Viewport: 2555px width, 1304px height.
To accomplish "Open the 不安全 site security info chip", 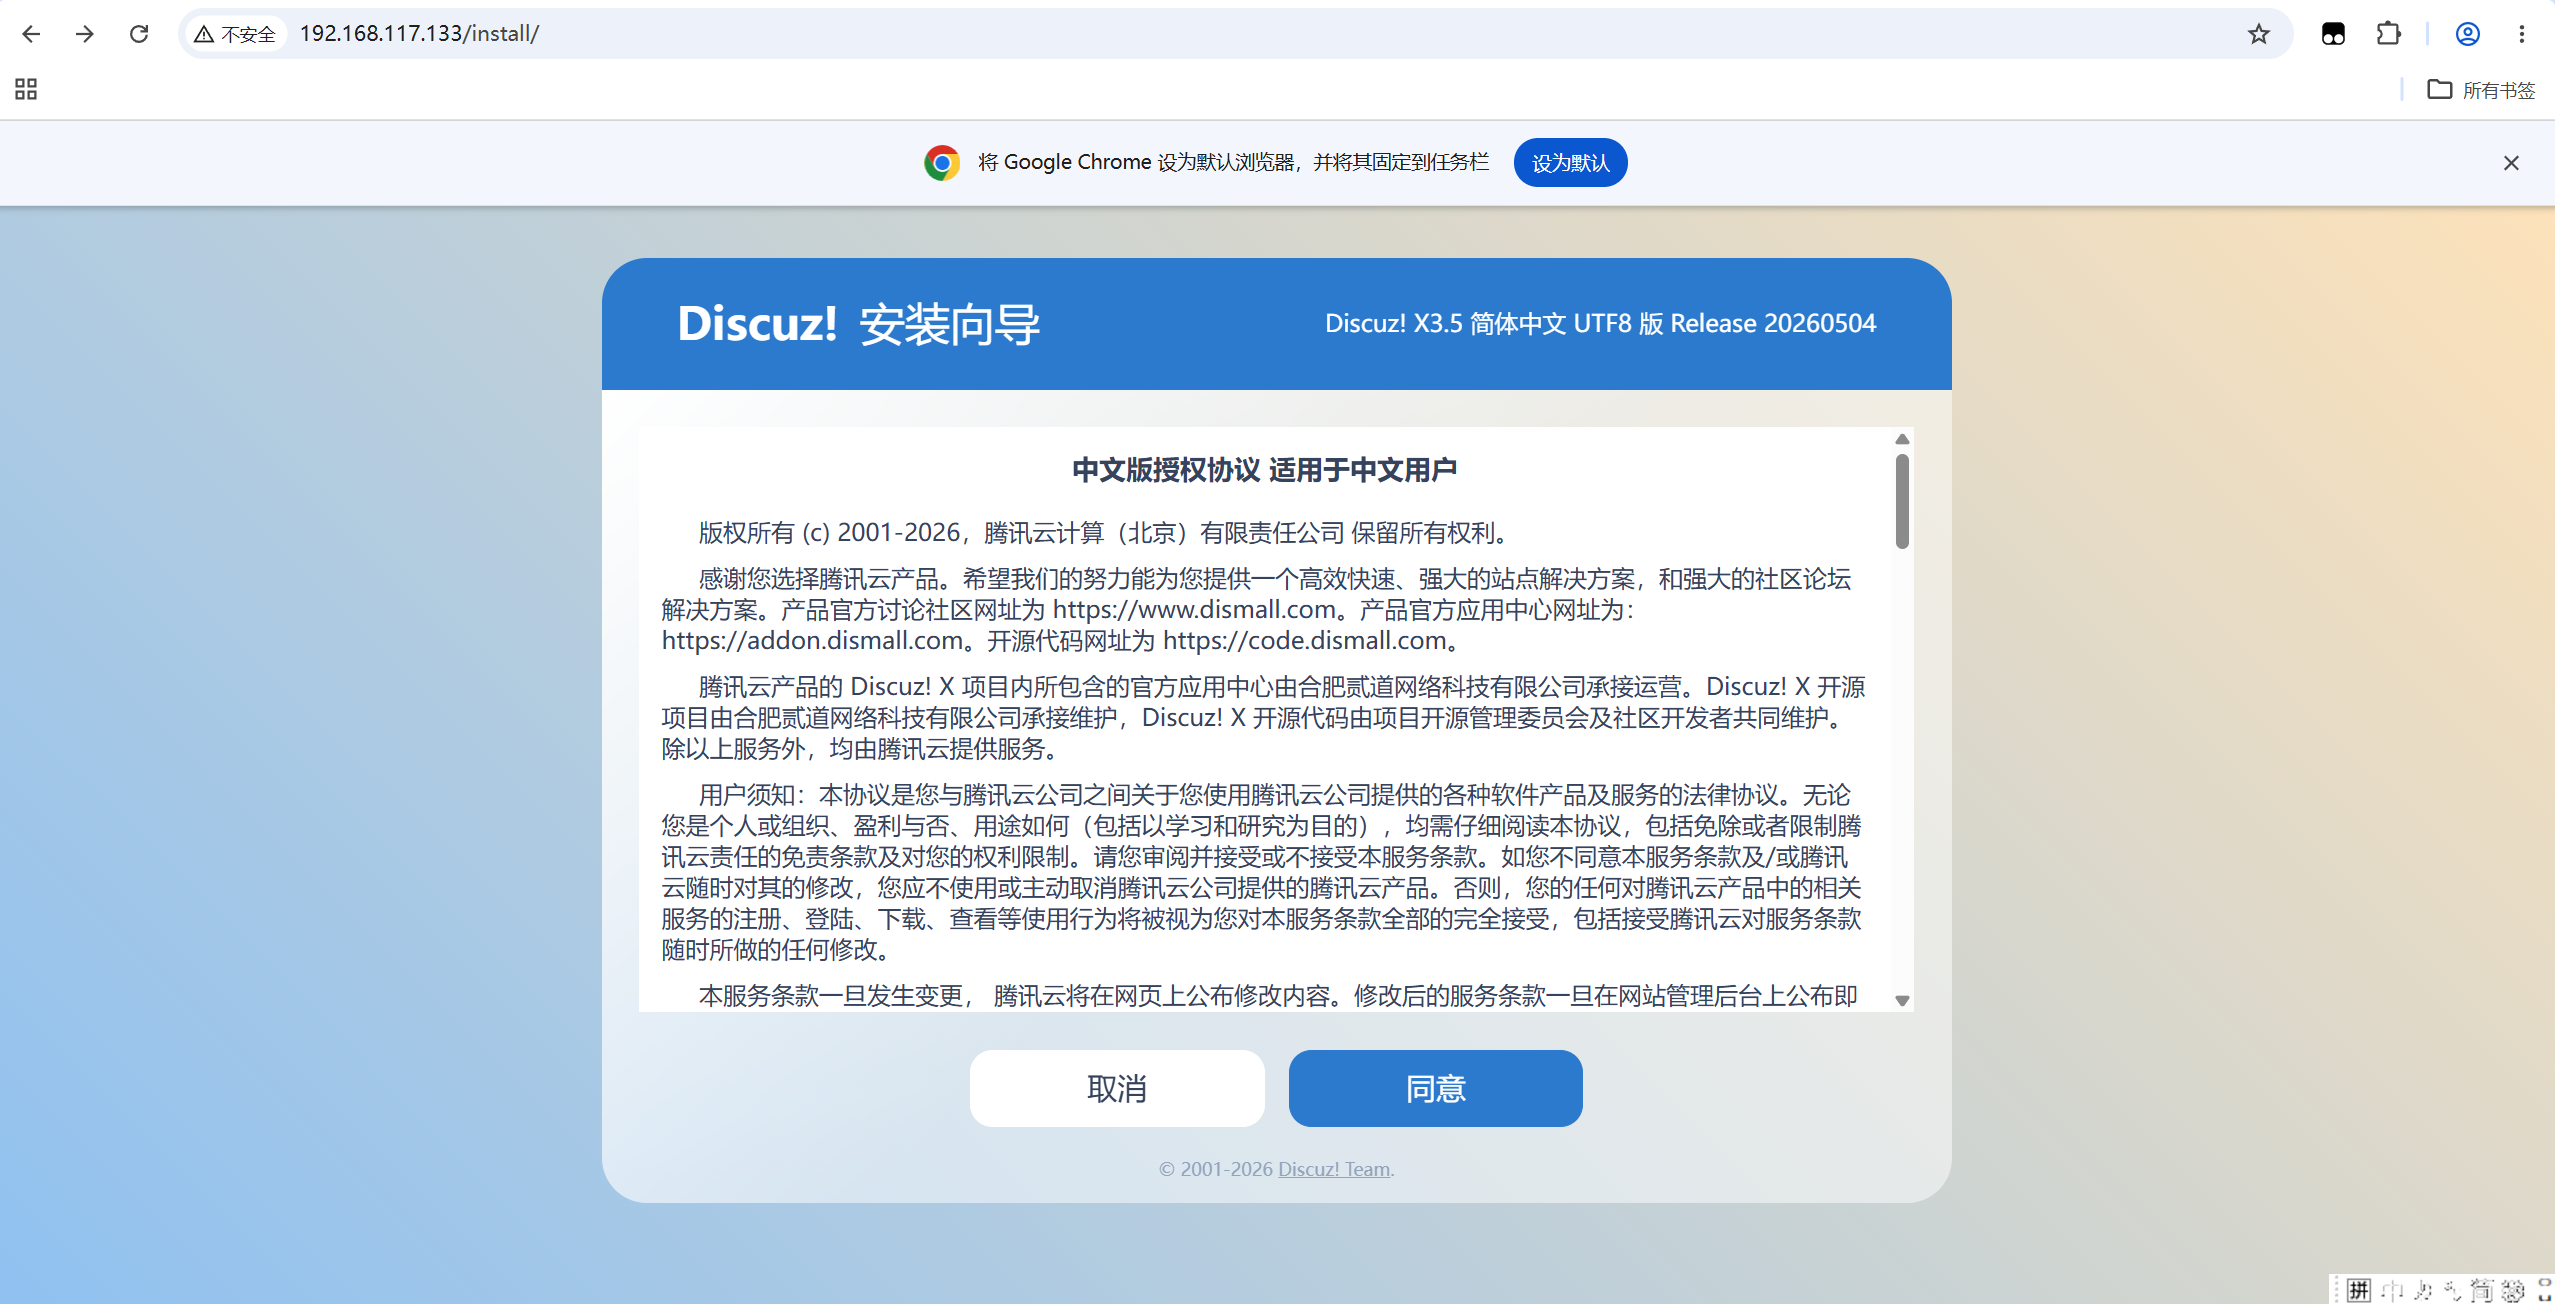I will 236,34.
